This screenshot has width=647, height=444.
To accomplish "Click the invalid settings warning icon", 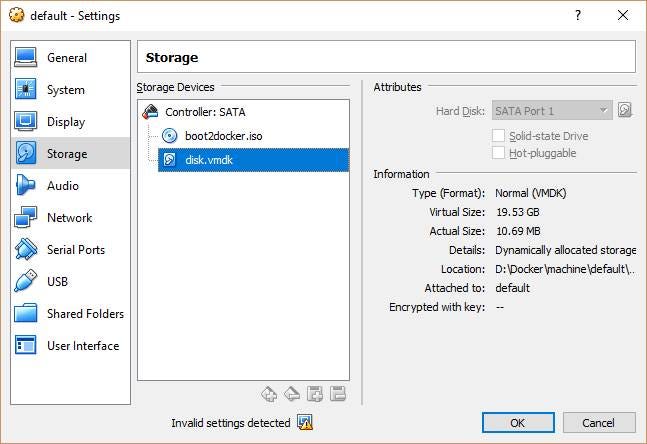I will point(305,422).
